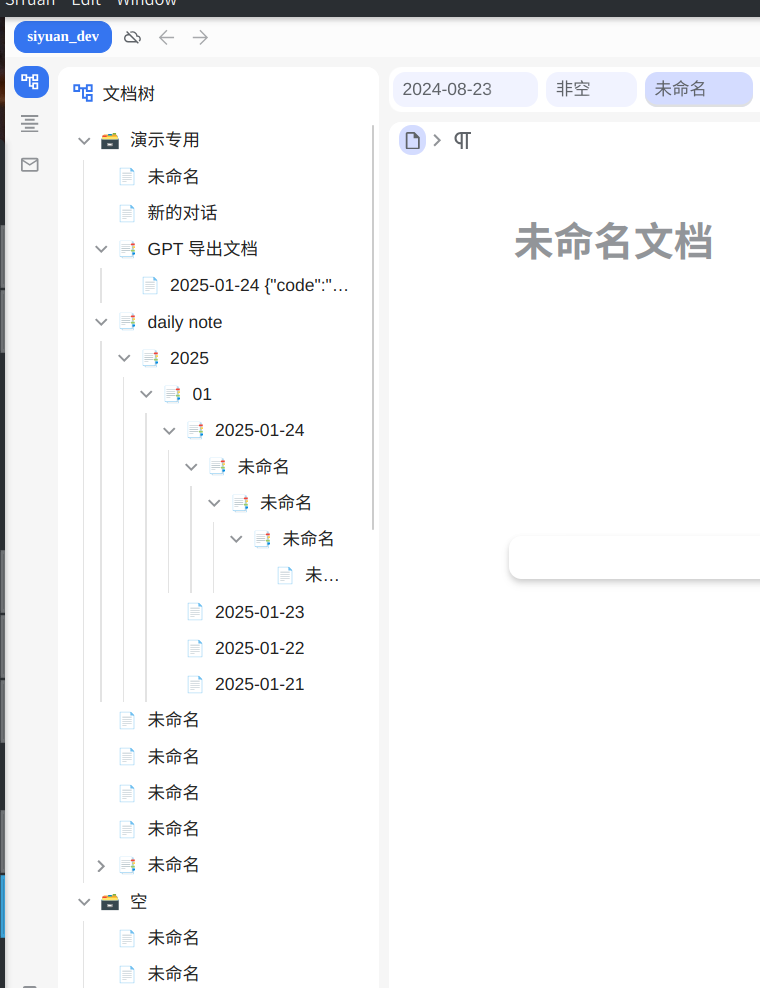This screenshot has height=988, width=760.
Task: Select the daily note label
Action: coord(185,322)
